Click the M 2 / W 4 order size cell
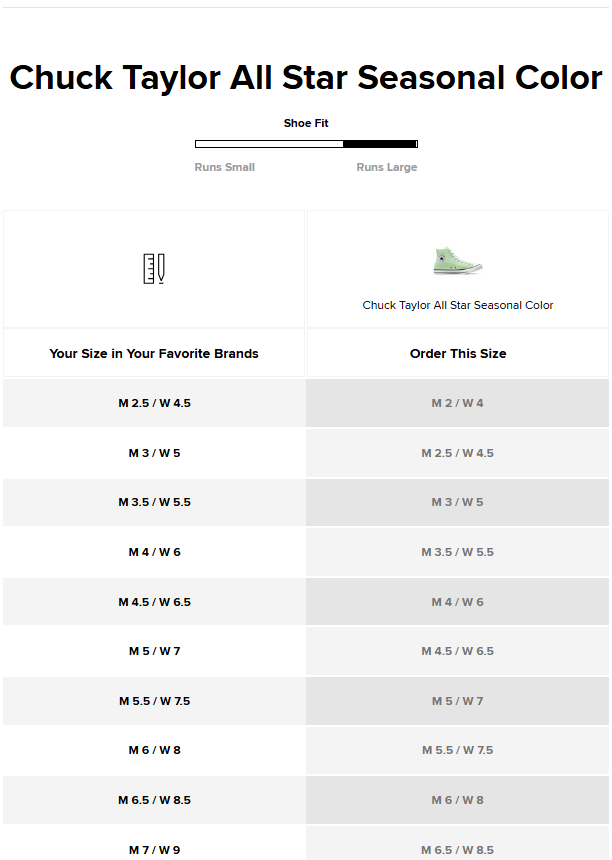The image size is (612, 860). click(458, 403)
